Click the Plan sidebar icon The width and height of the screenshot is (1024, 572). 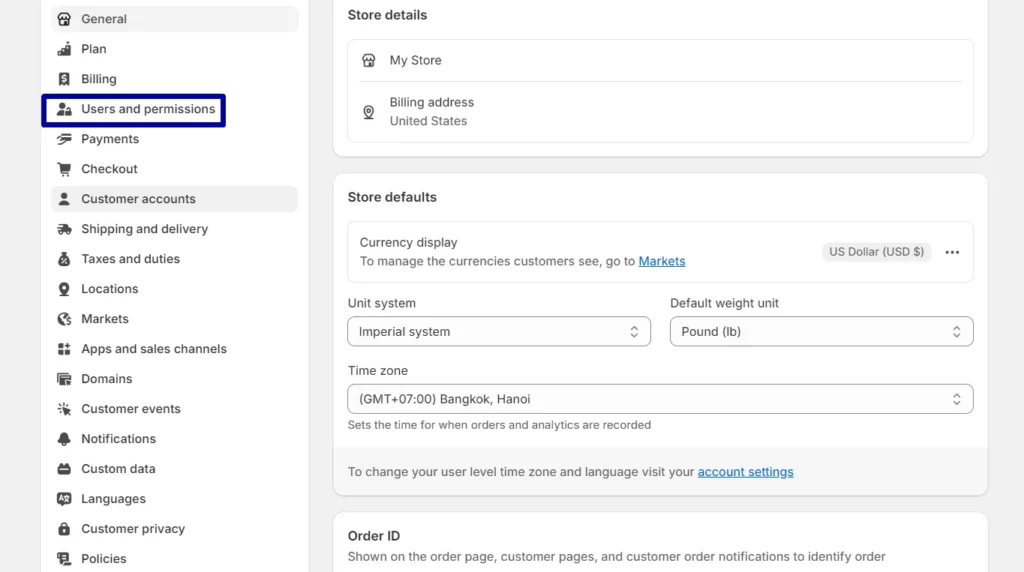click(64, 49)
